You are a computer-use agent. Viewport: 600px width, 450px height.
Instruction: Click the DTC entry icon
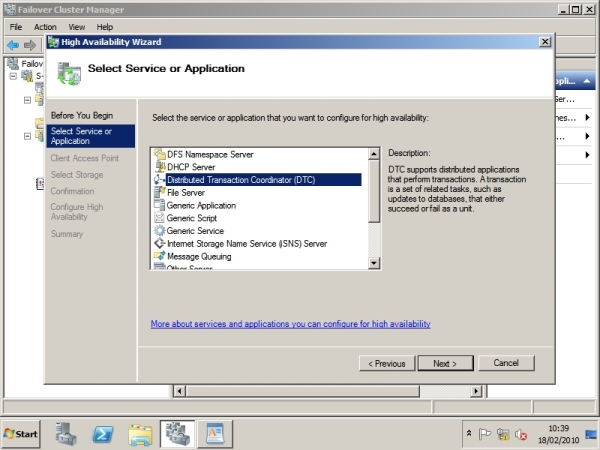[159, 179]
